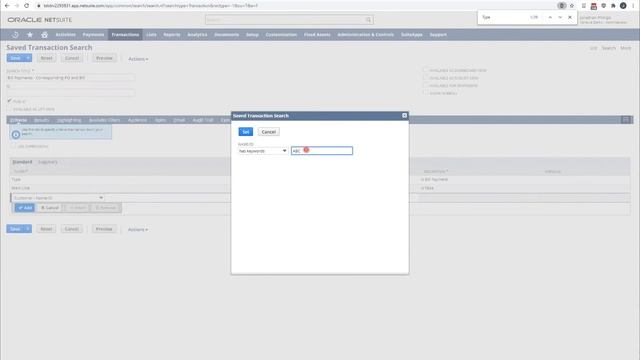Open the Lists menu

coord(151,35)
